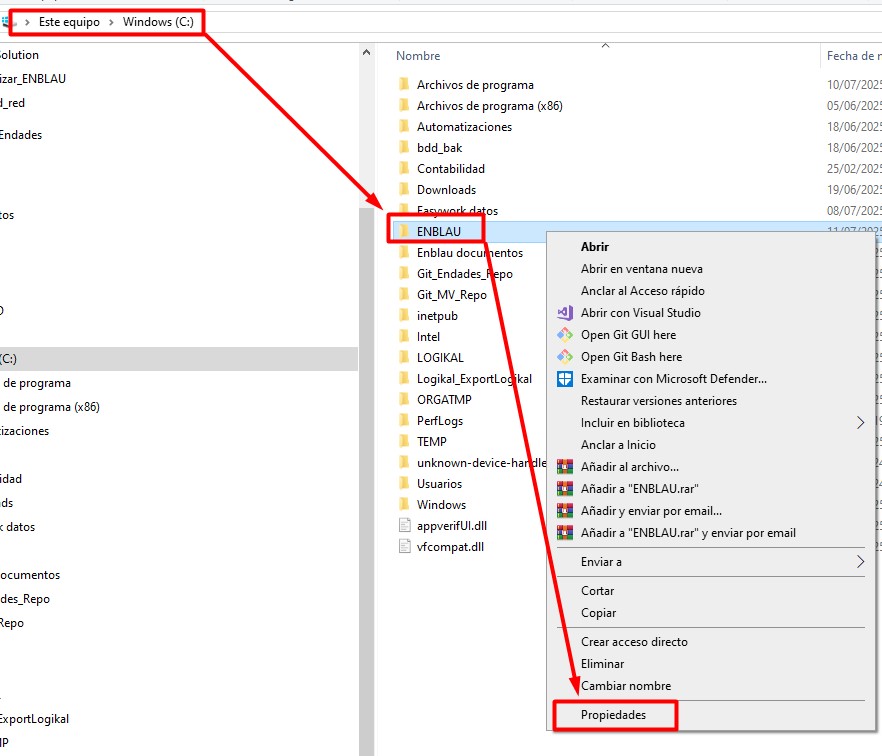This screenshot has height=756, width=882.
Task: Click WinRAR icon beside Añadir y enviar por email
Action: 565,511
